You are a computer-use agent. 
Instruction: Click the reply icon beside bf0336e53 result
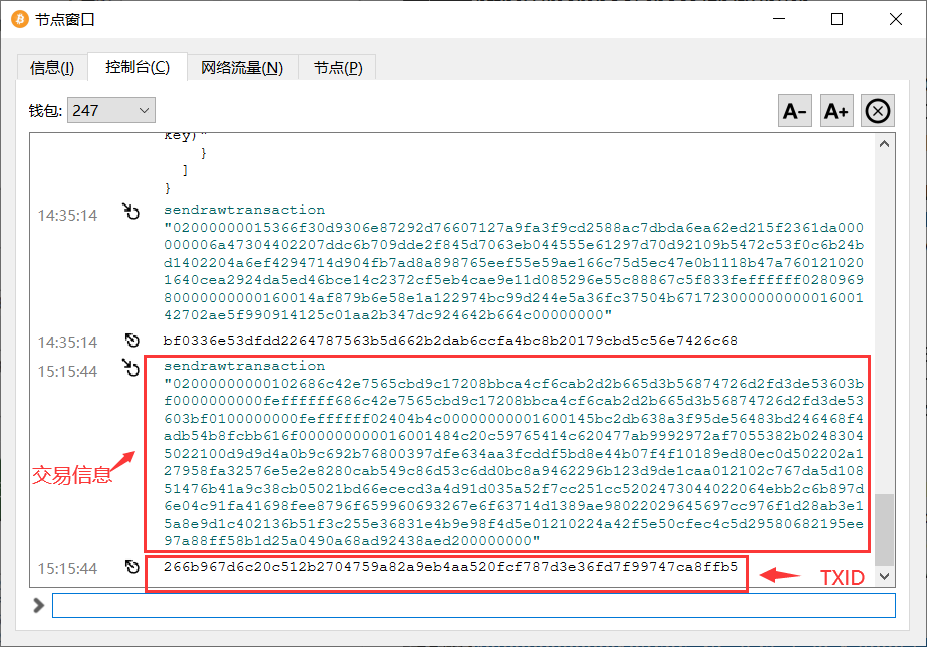click(132, 341)
